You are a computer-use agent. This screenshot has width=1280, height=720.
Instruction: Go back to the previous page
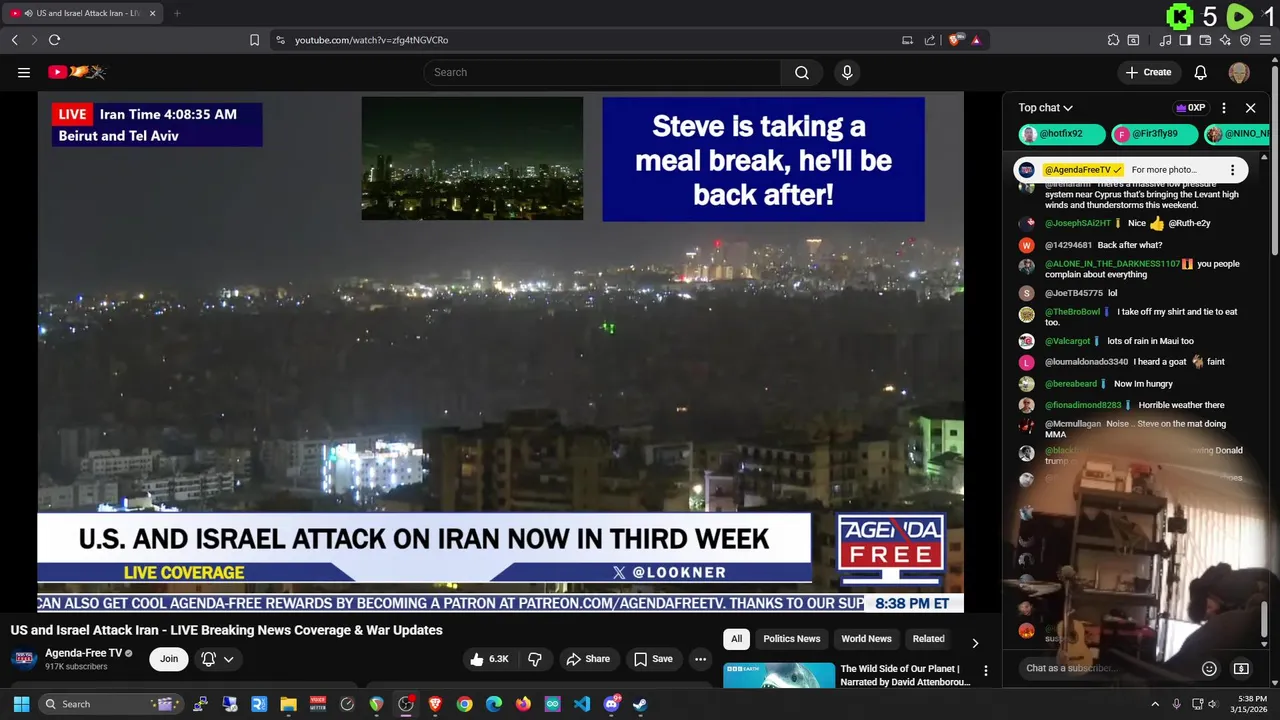[14, 40]
